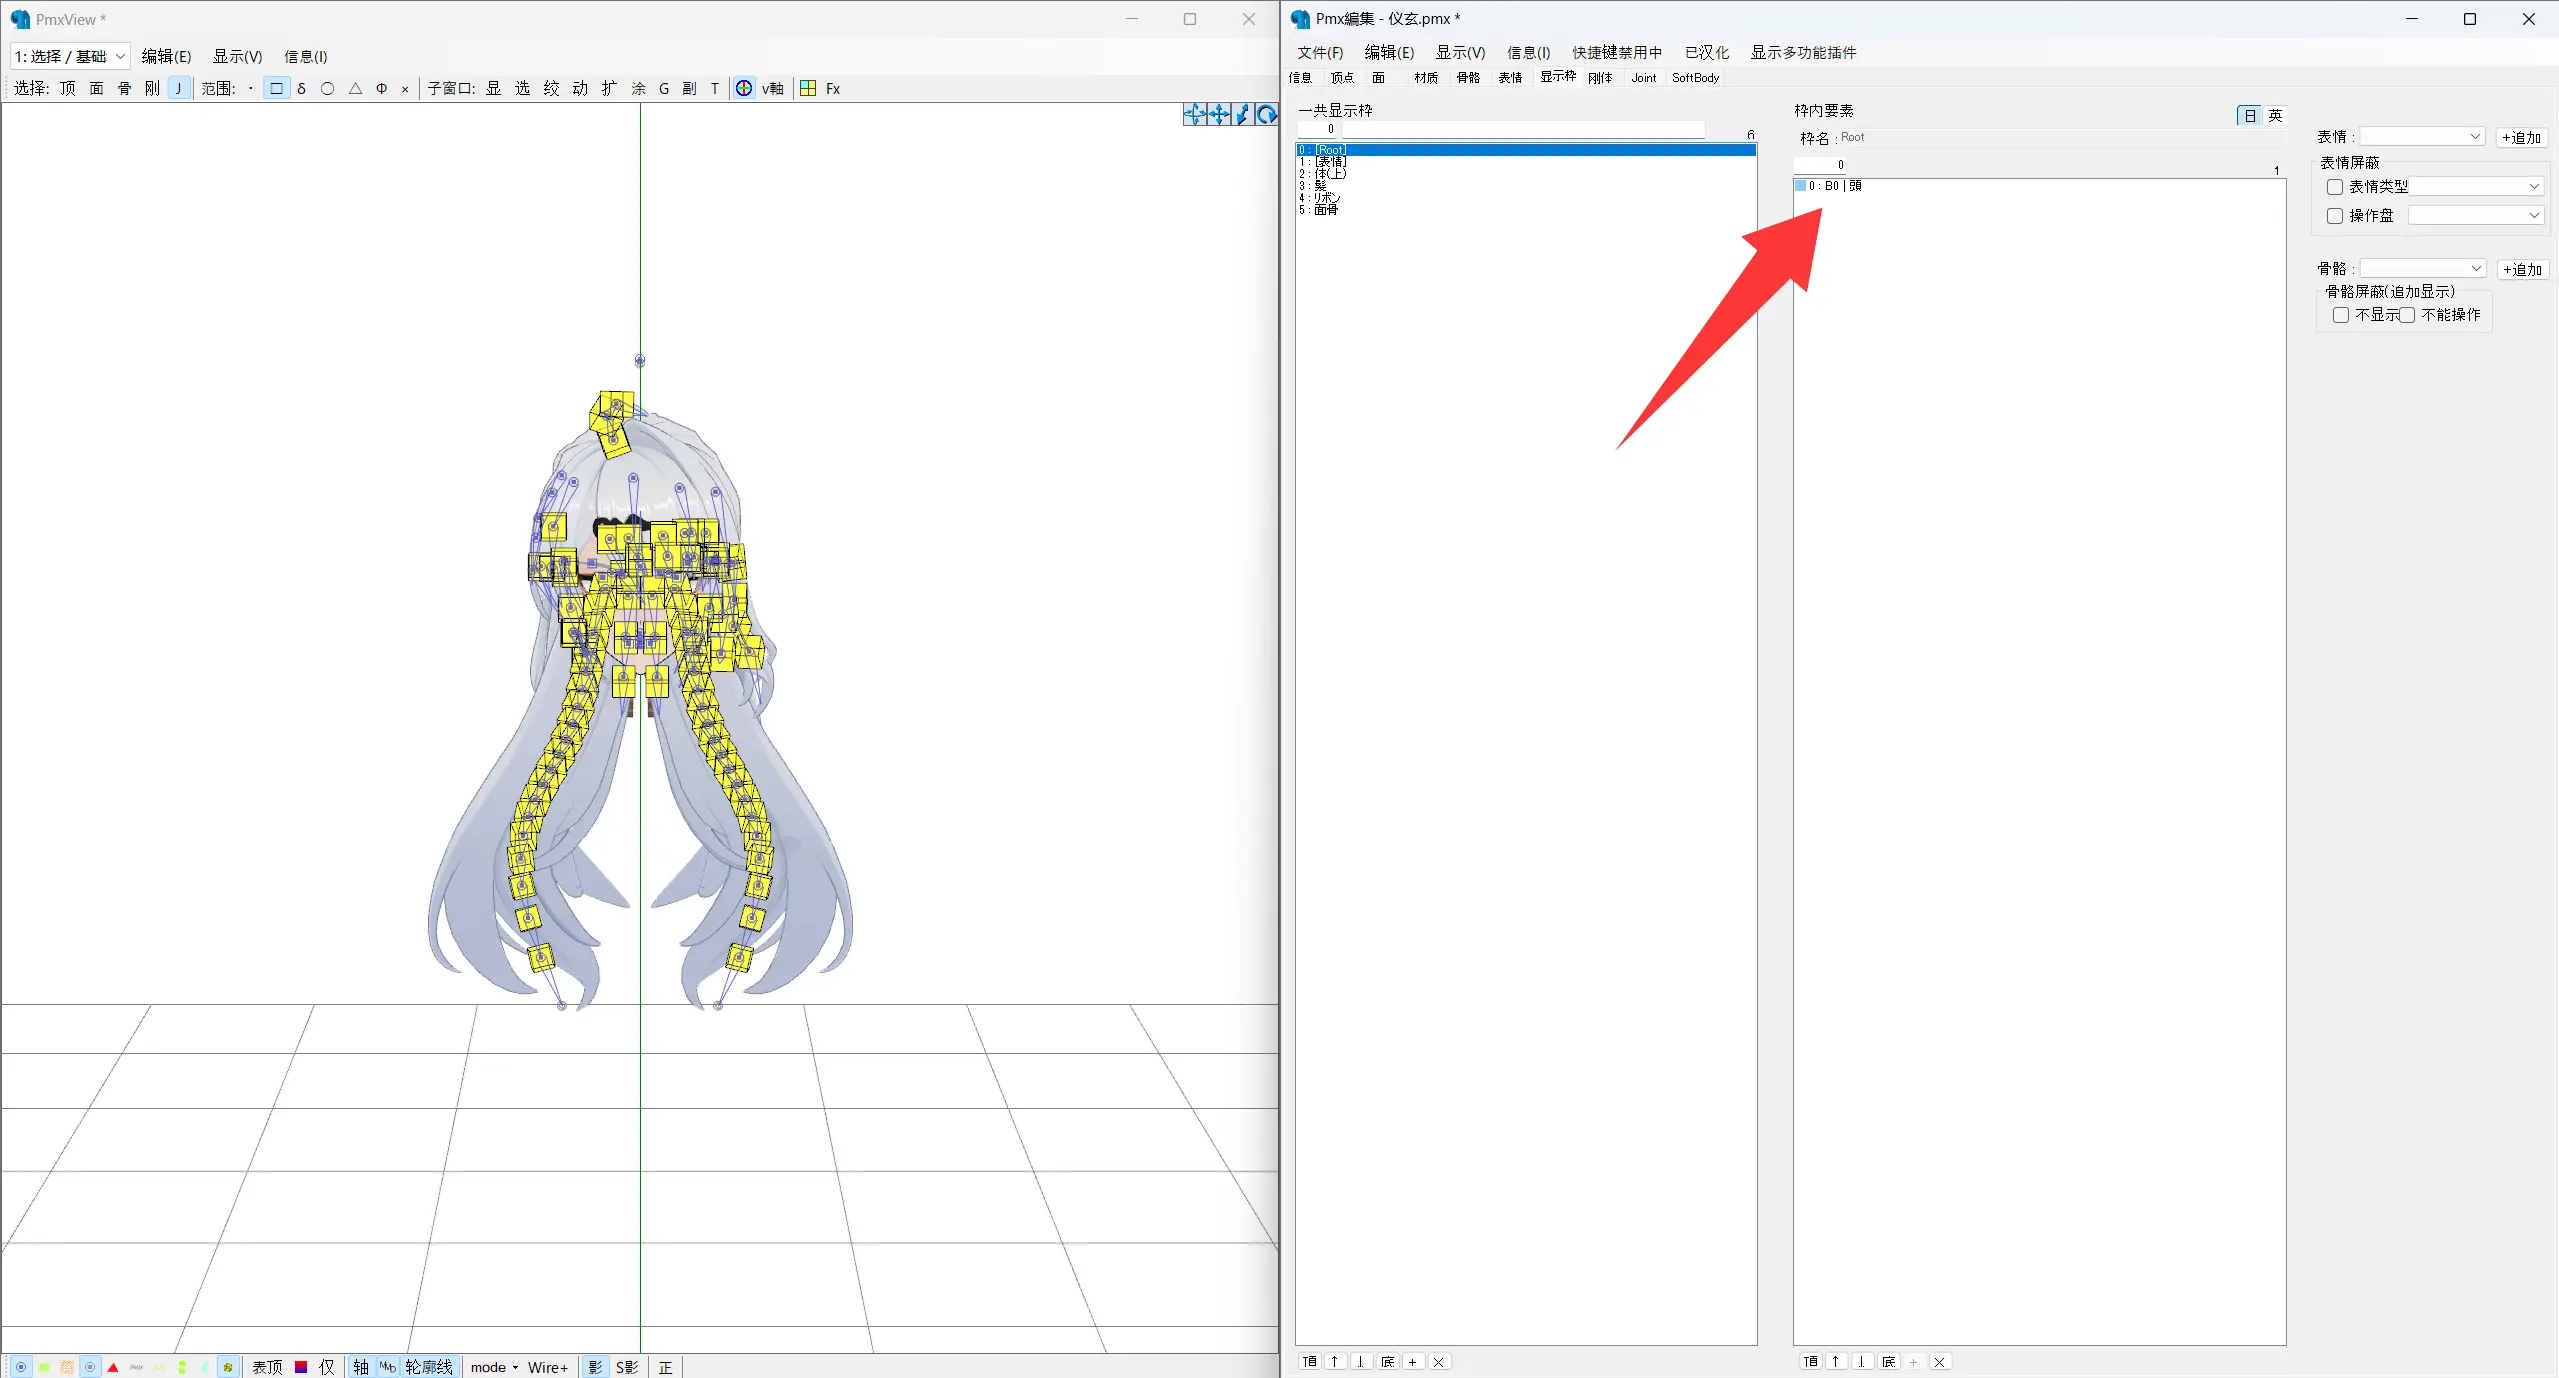Click the red-blue color swatch in the bottom toolbar

tap(301, 1367)
